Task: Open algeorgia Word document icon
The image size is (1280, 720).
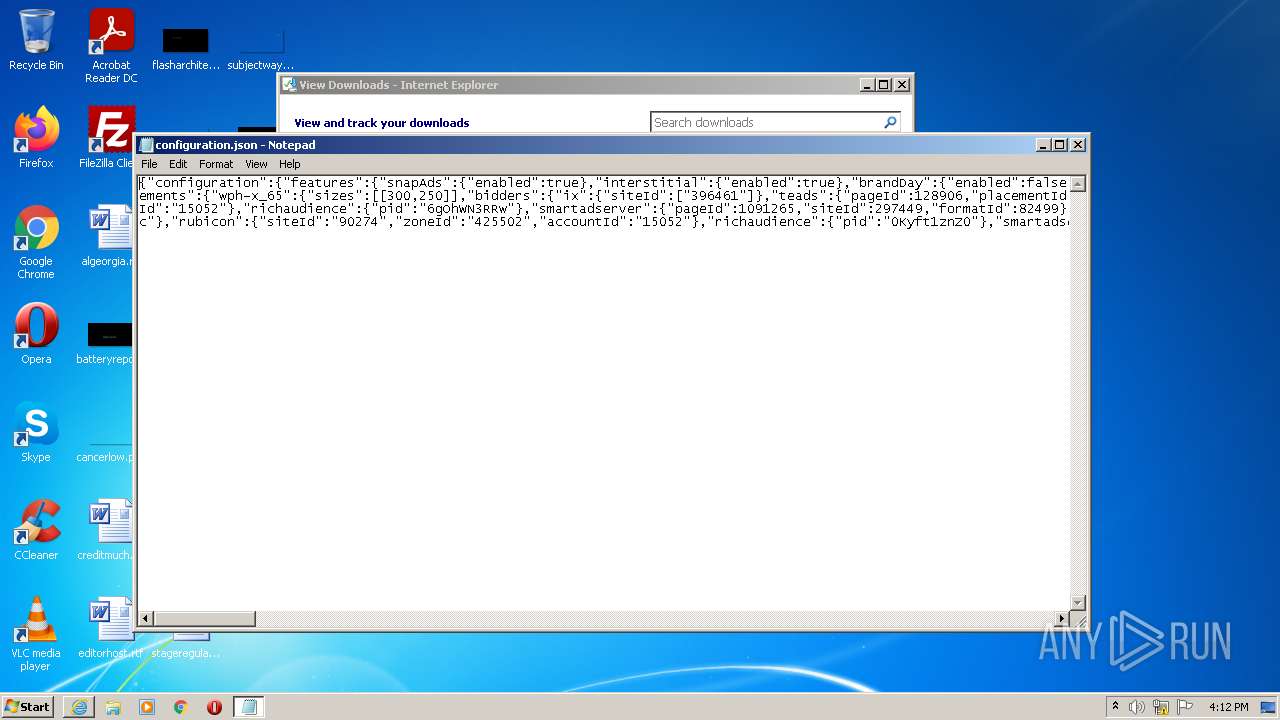Action: pos(108,236)
